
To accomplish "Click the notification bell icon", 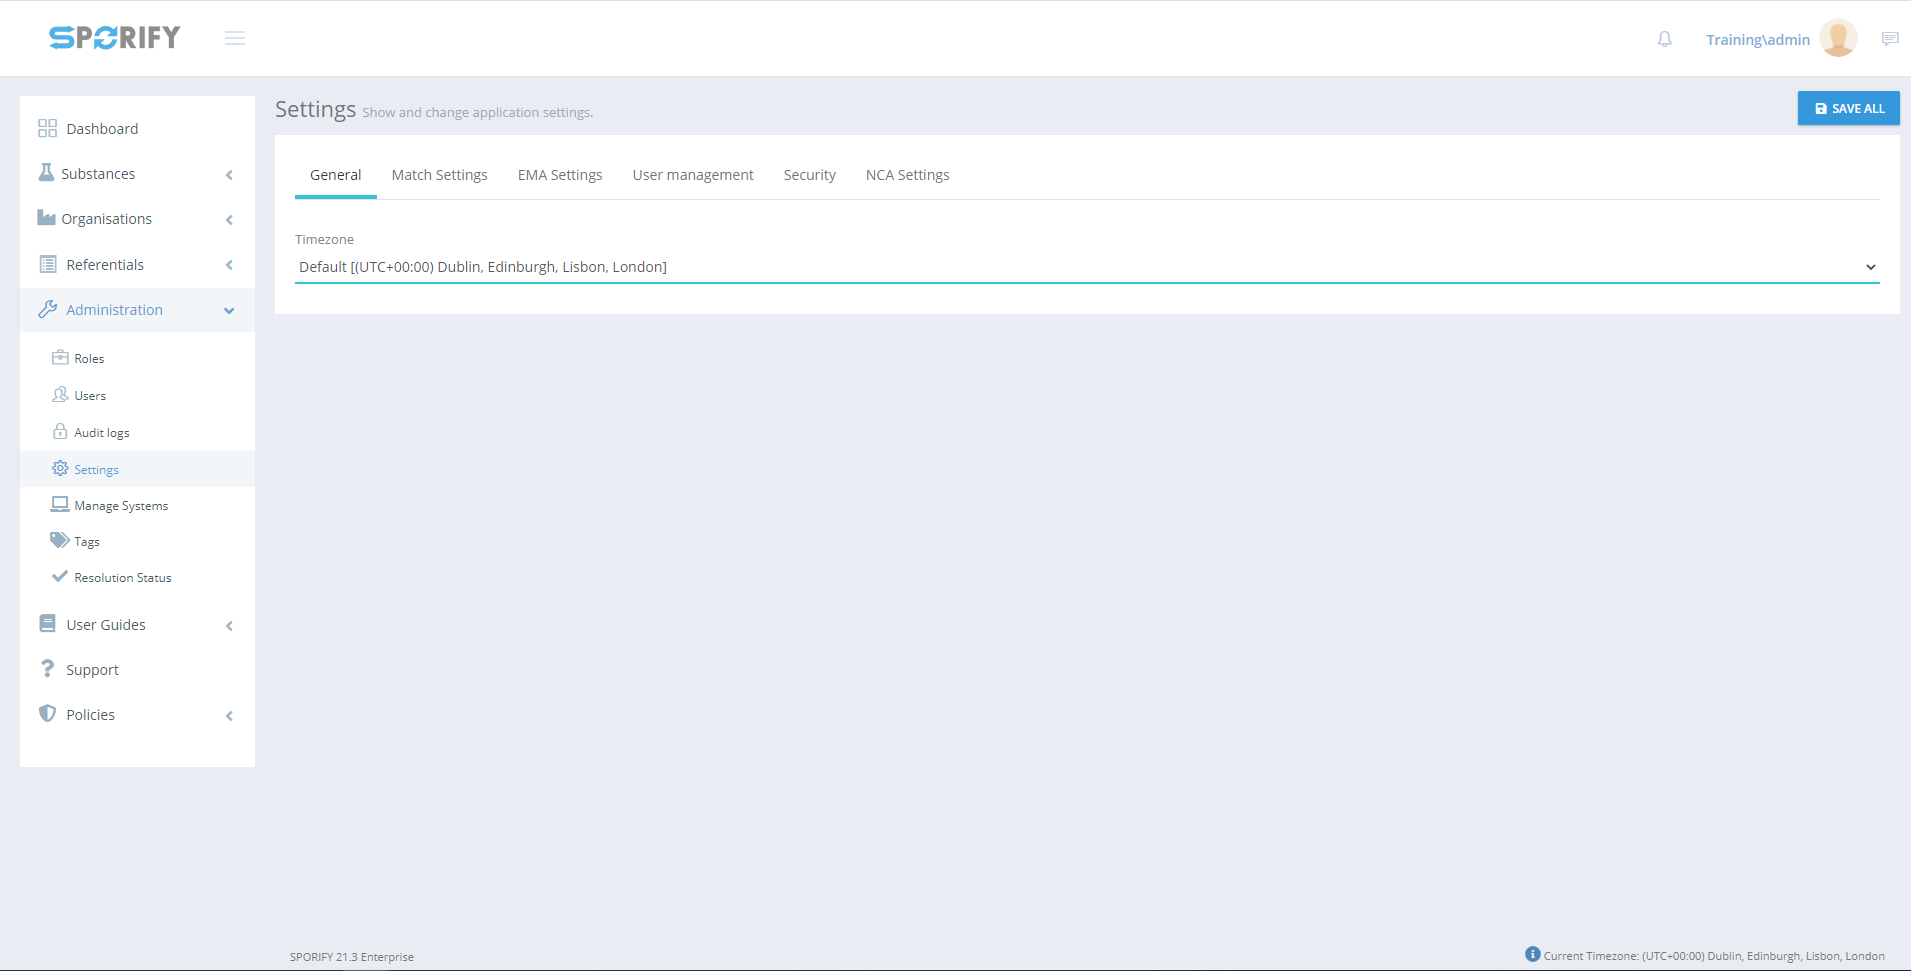I will click(1664, 39).
